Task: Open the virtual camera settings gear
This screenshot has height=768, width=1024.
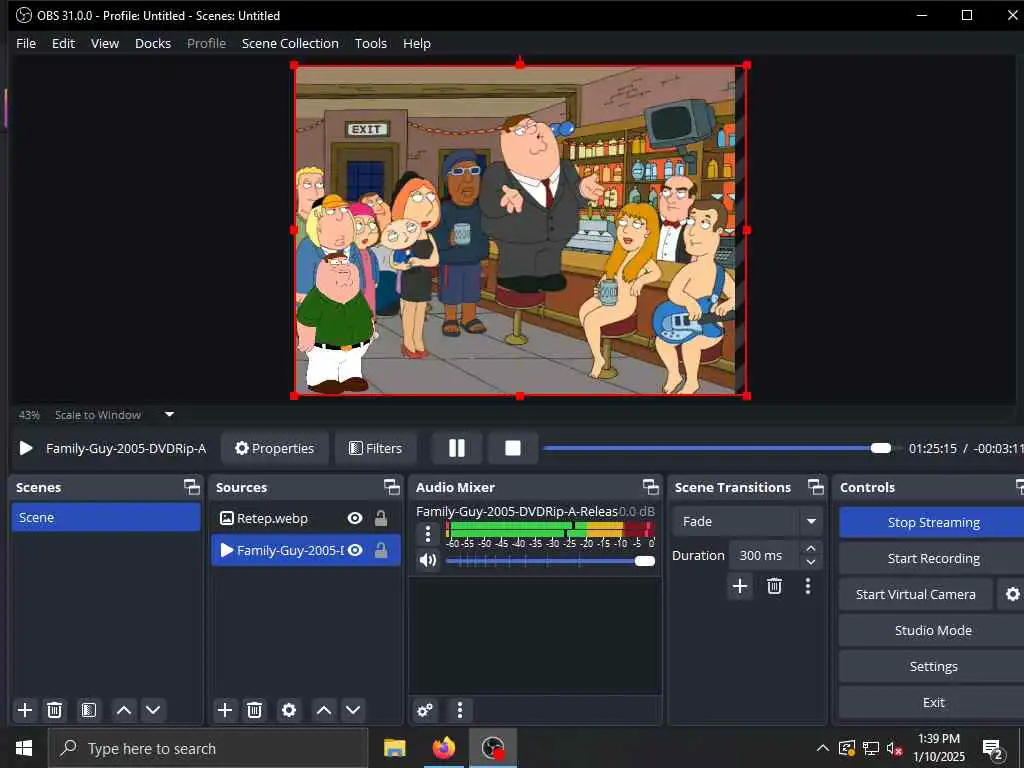Action: (1012, 594)
